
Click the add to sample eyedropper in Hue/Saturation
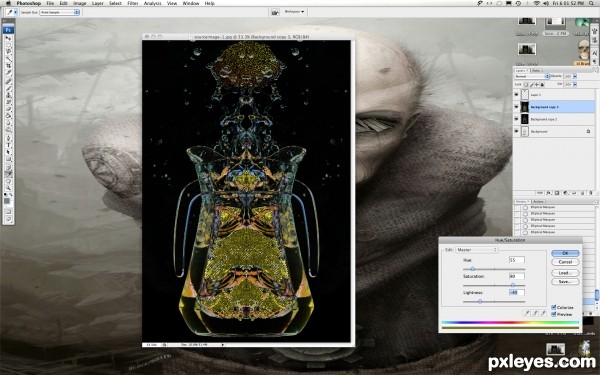(535, 313)
